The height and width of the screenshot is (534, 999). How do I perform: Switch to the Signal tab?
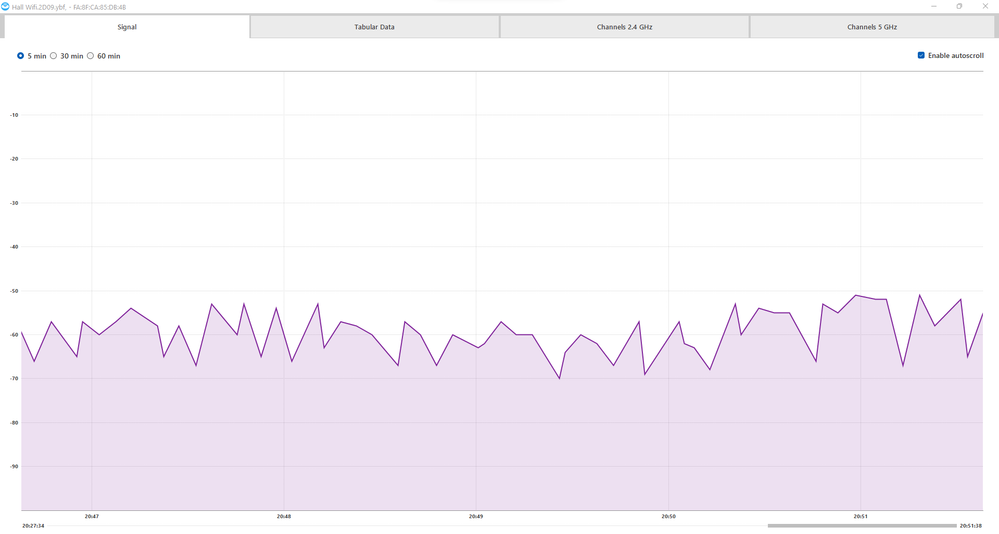[126, 27]
